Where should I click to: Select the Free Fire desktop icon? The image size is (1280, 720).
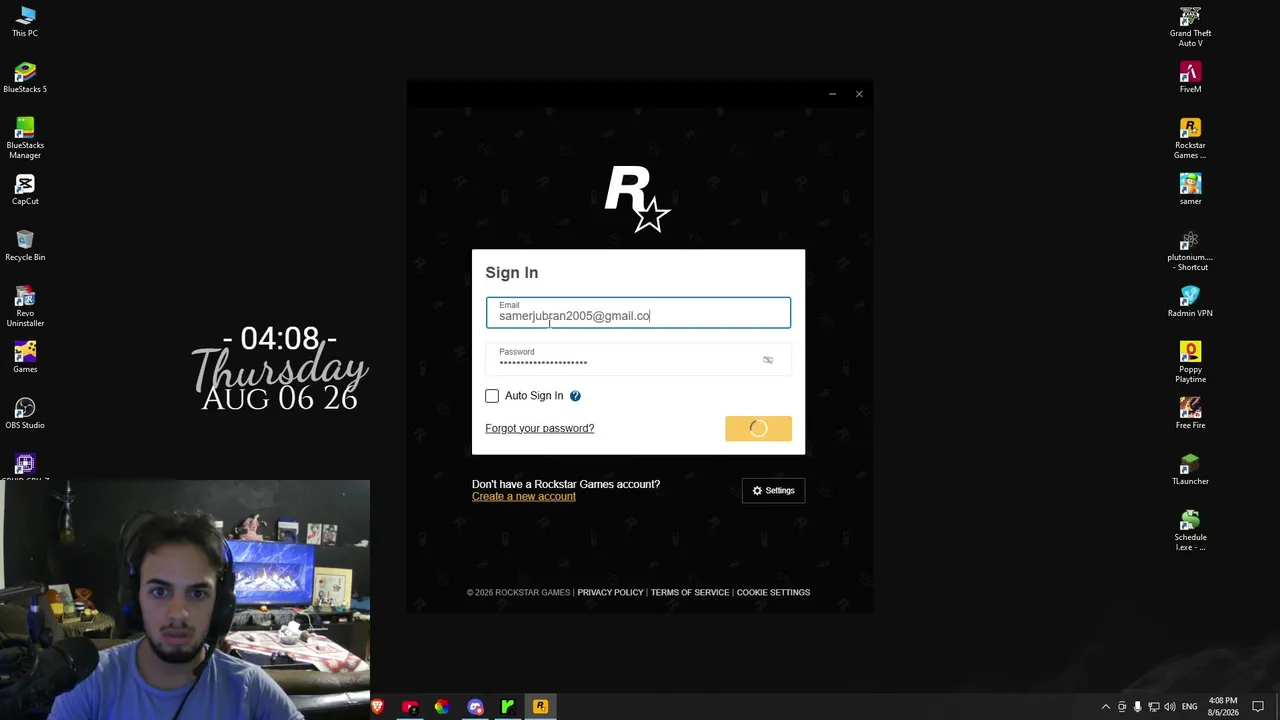coord(1190,414)
